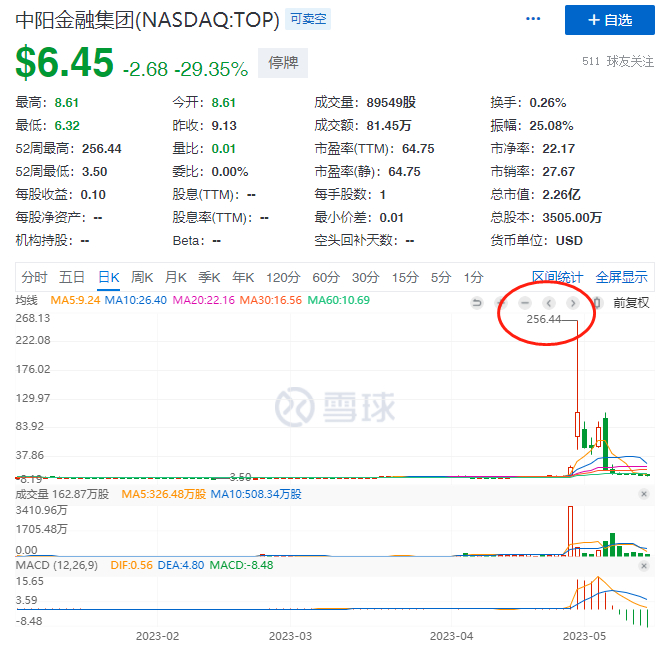Move chart right with next arrow
This screenshot has height=649, width=670.
pyautogui.click(x=573, y=303)
